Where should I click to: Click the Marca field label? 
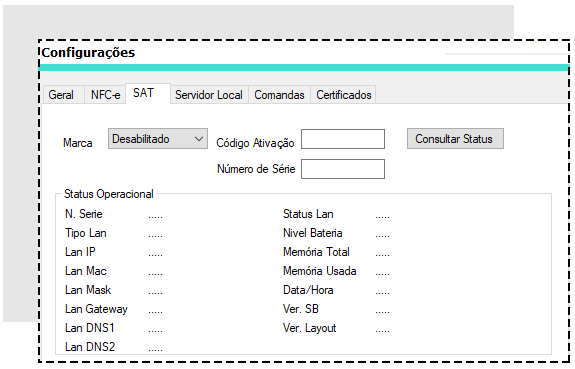tap(77, 143)
